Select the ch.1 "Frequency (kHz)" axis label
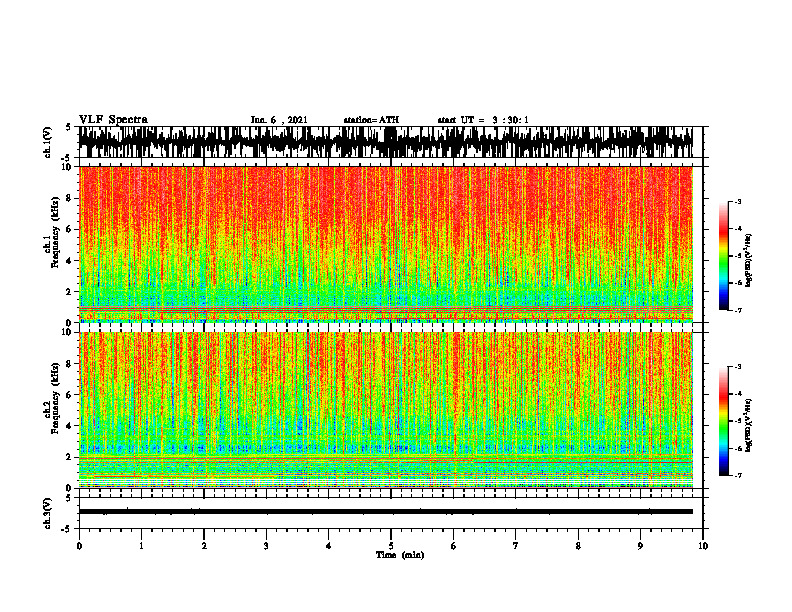The image size is (792, 612). [x=55, y=233]
